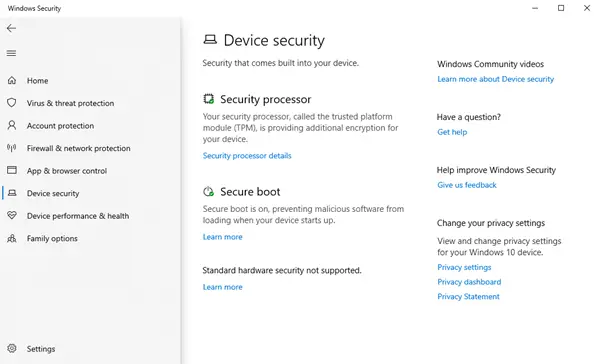Click the back arrow icon

click(x=11, y=28)
